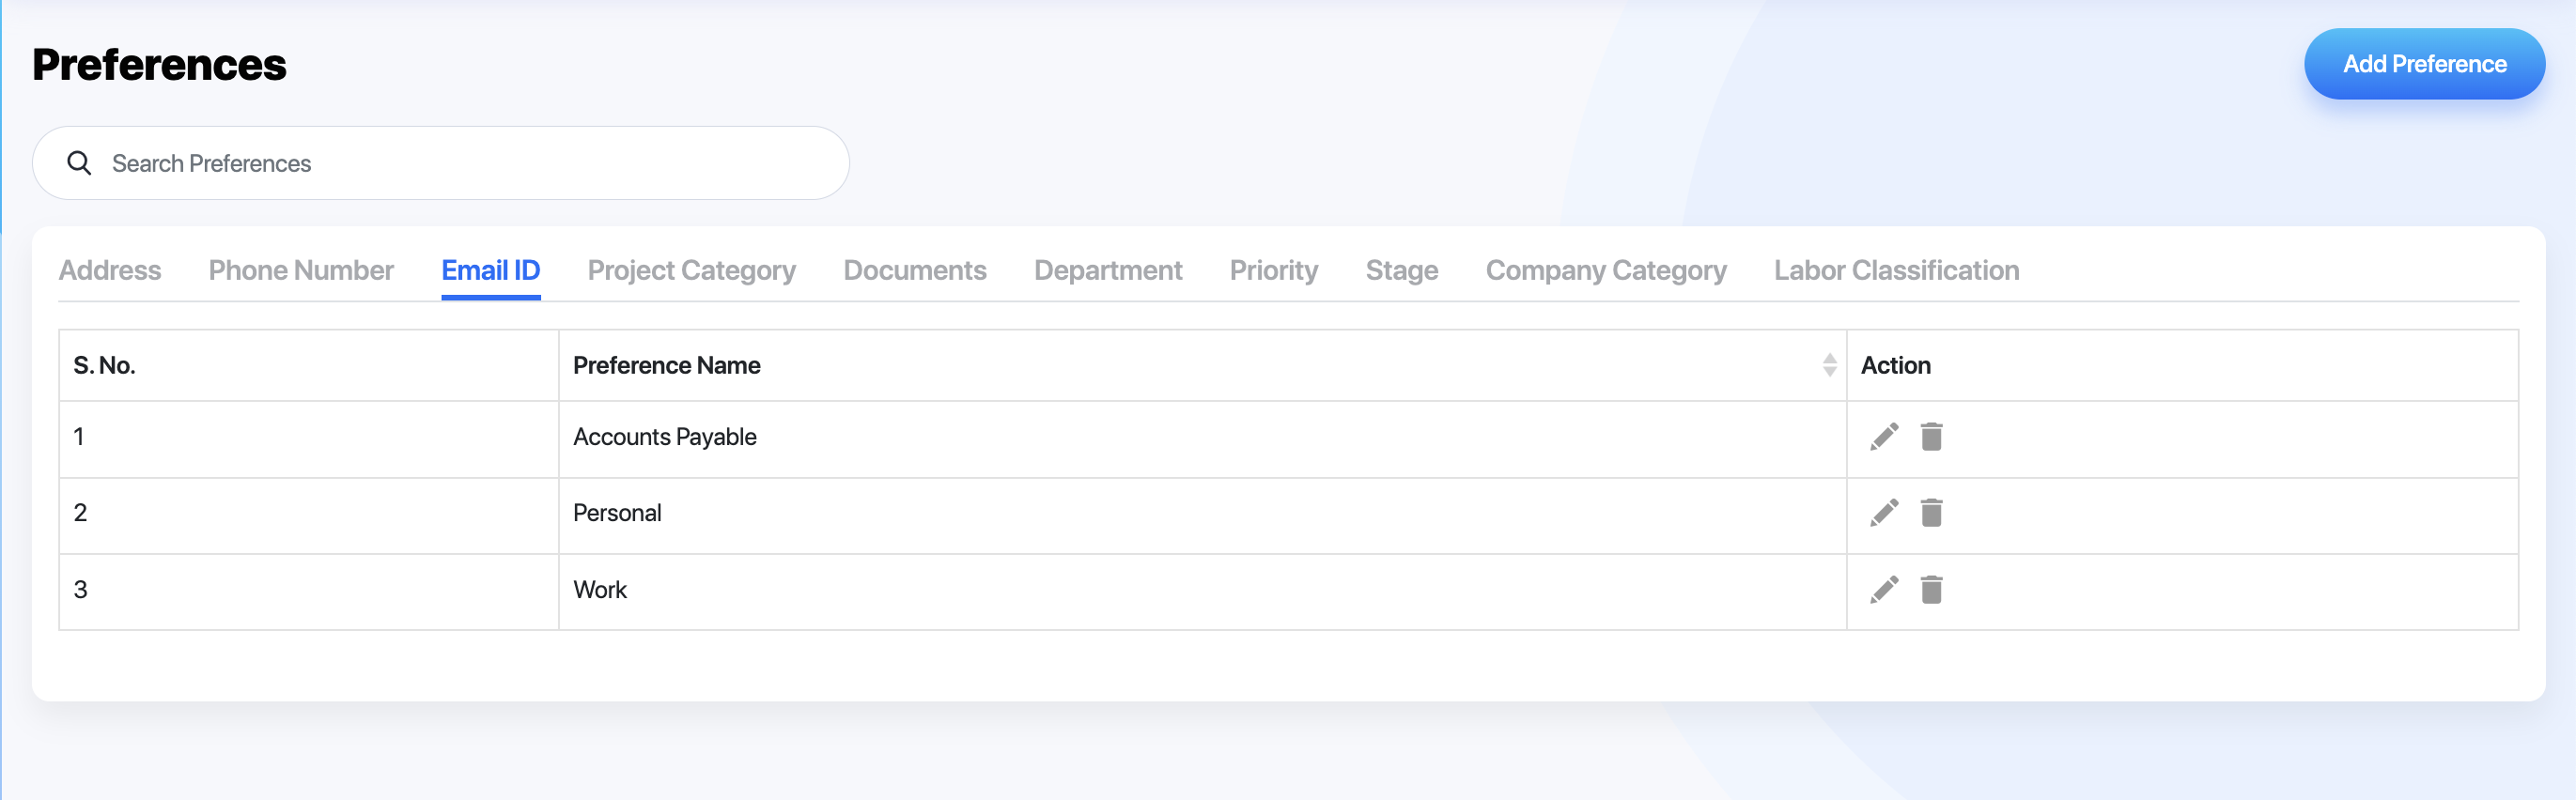Click the Preferences page heading

160,65
